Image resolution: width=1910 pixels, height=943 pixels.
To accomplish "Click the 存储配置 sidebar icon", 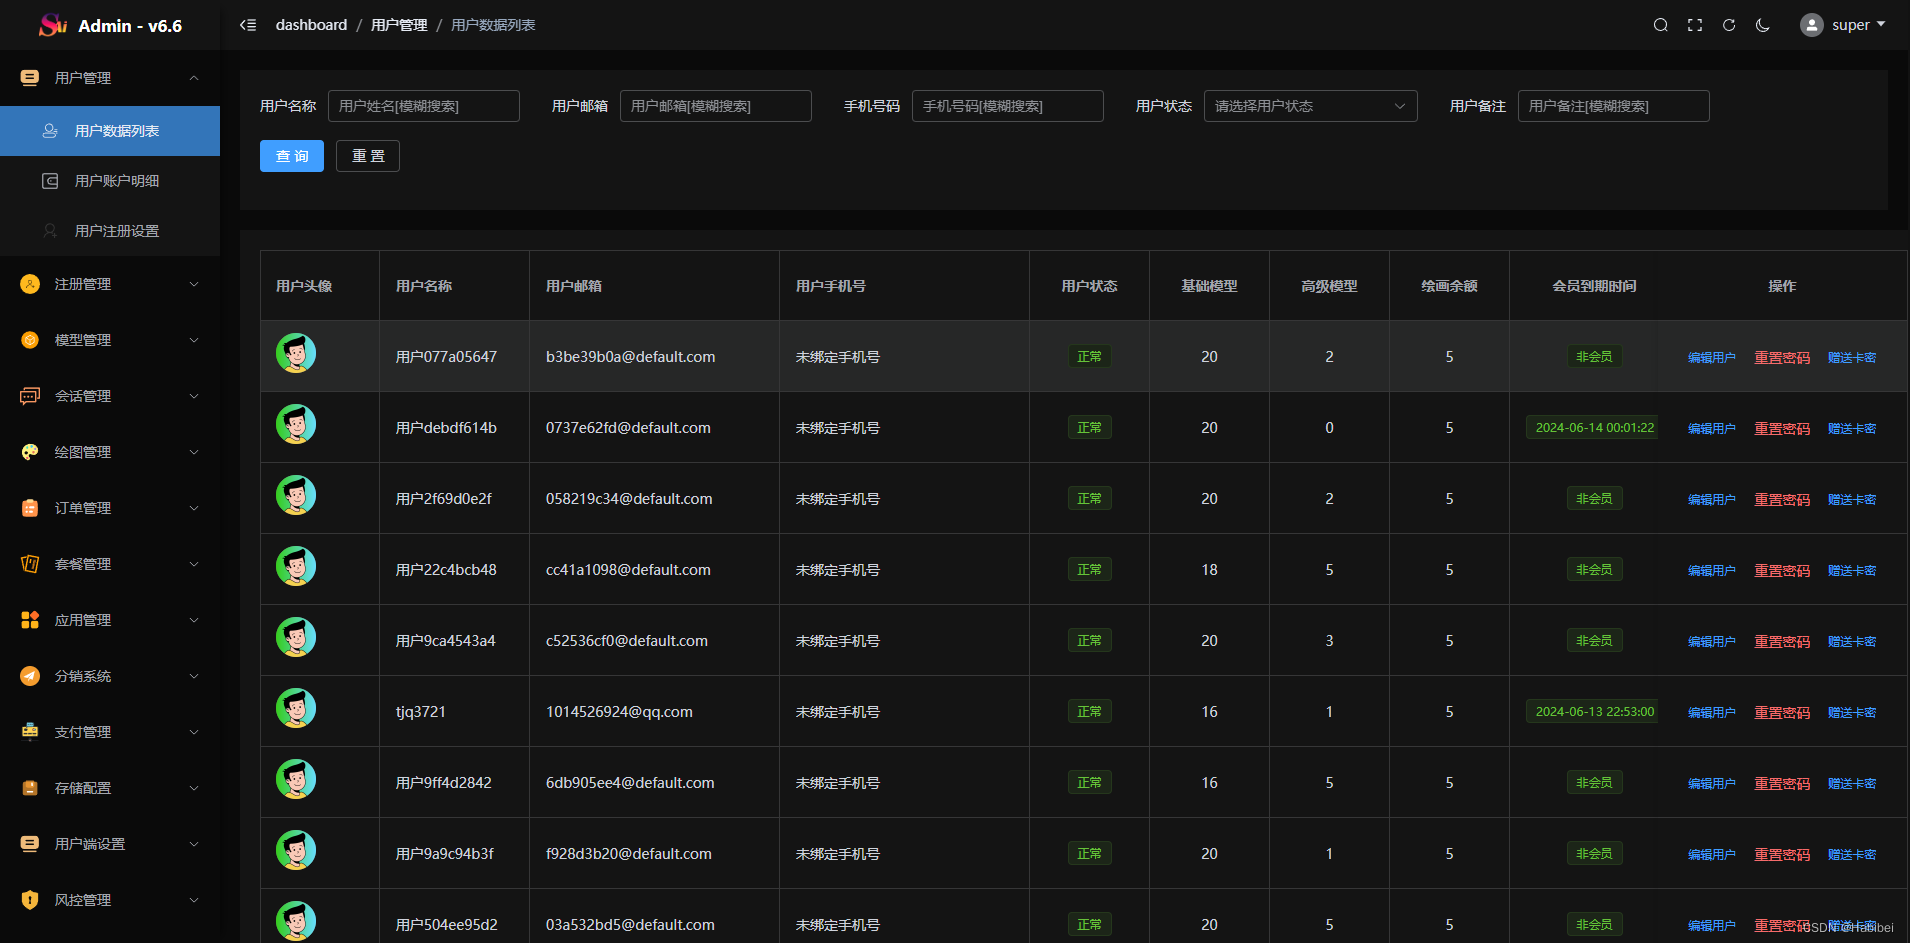I will pyautogui.click(x=30, y=788).
